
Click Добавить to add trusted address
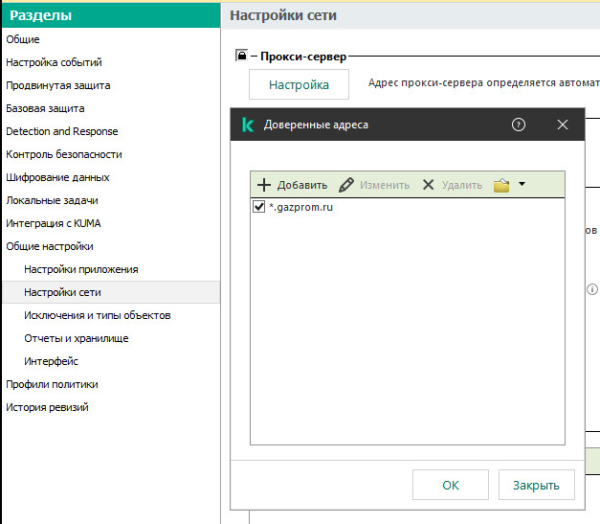click(292, 185)
